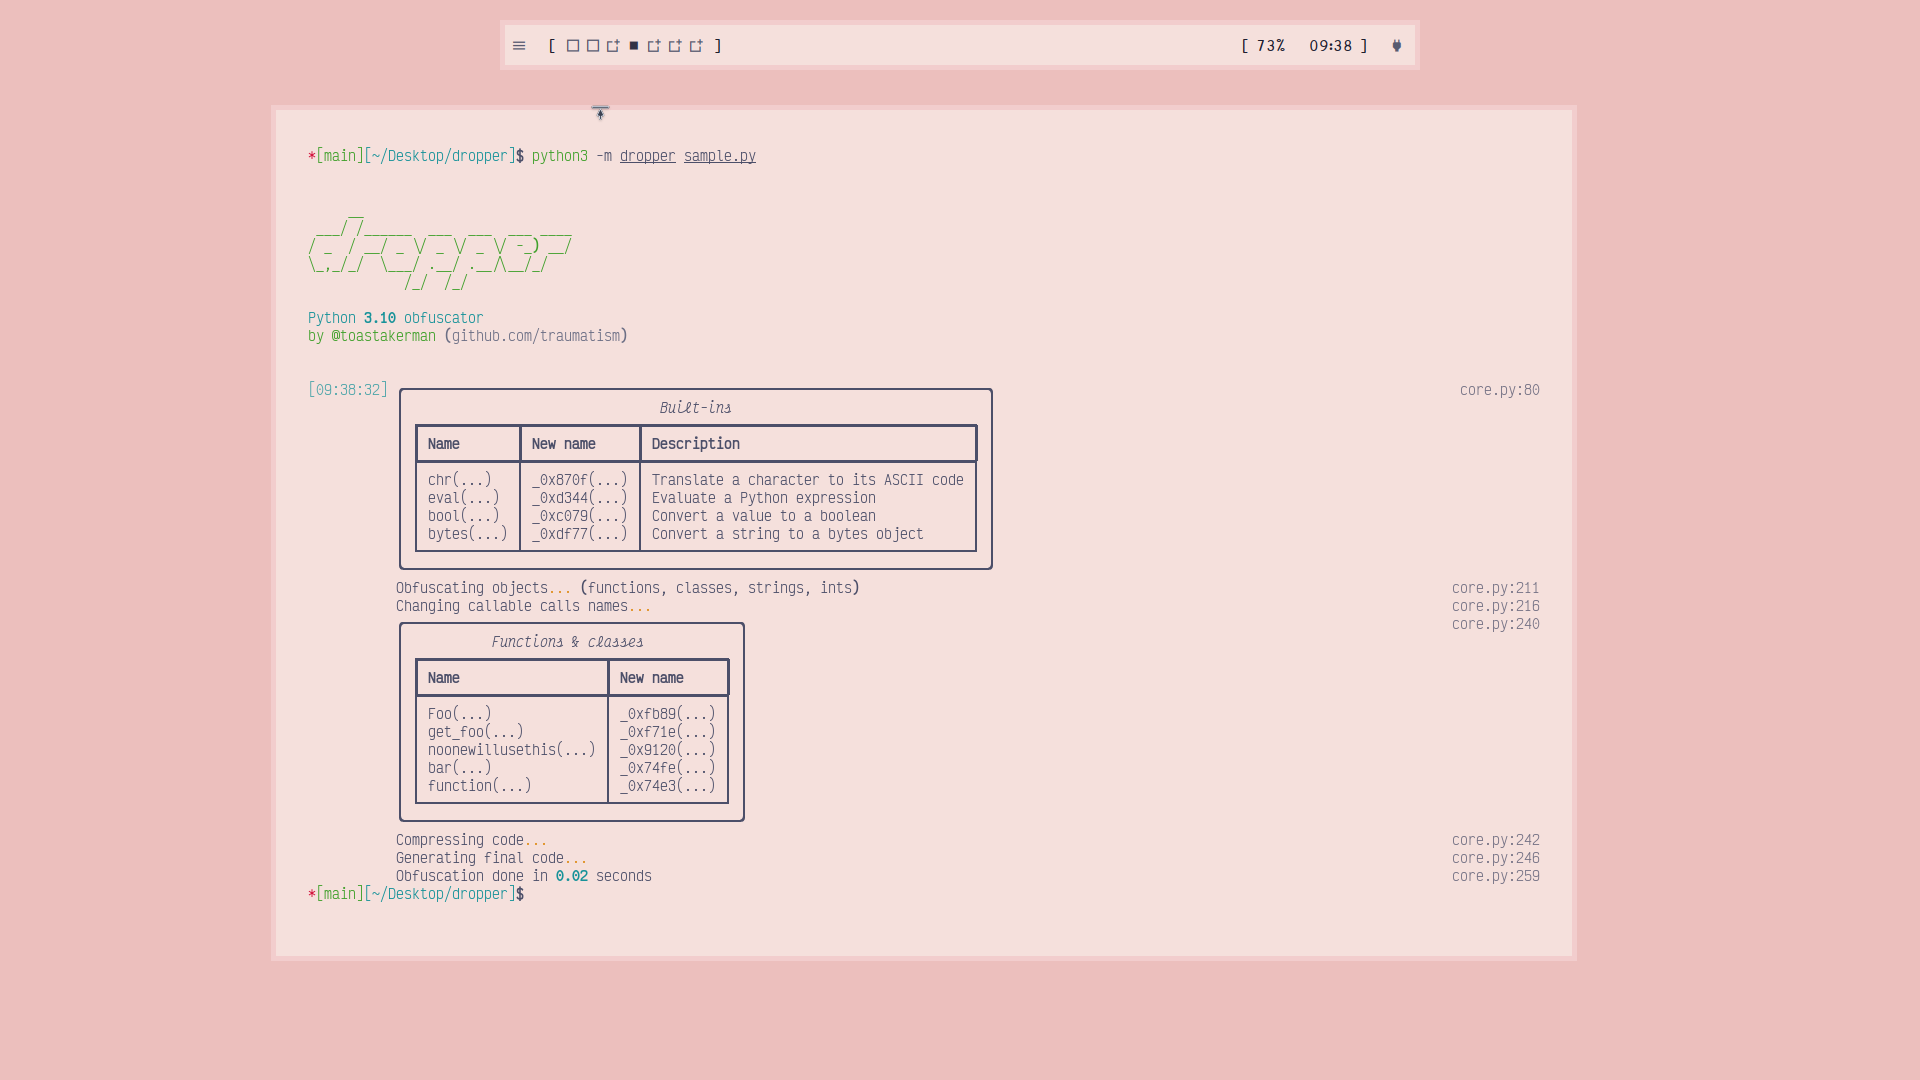Click the core.py:80 source reference

click(1499, 390)
